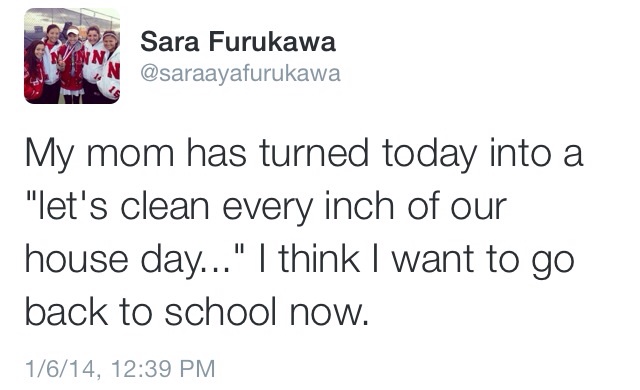
Task: Click the surname "Furukawa" in the header
Action: click(x=272, y=42)
